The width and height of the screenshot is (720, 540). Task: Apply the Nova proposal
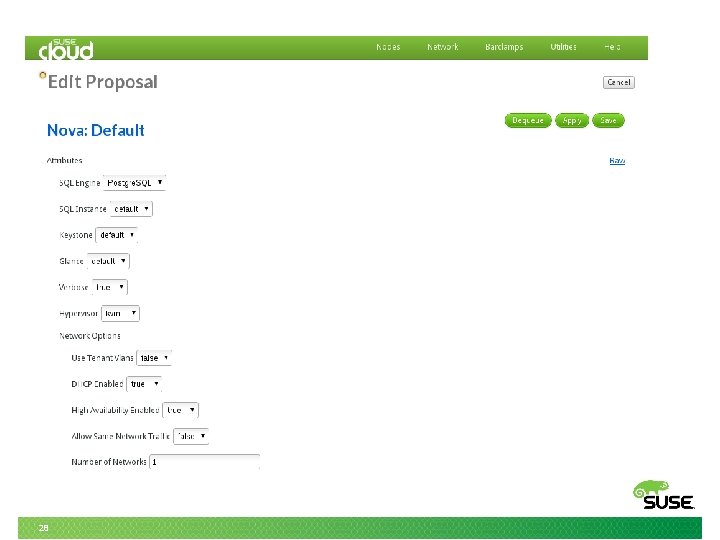572,120
